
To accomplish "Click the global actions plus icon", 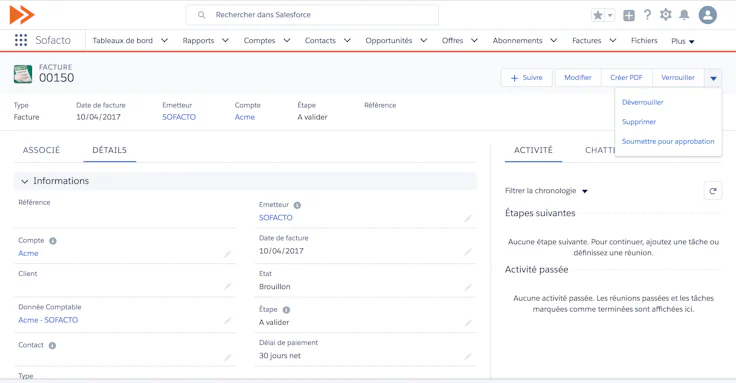I will 629,15.
